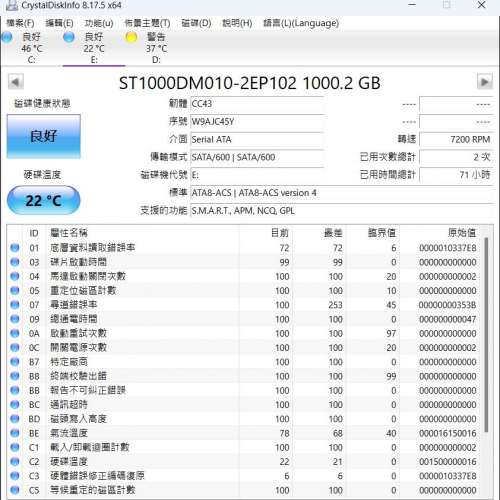Click status orb for attribute BE
The image size is (500, 500).
[x=15, y=433]
